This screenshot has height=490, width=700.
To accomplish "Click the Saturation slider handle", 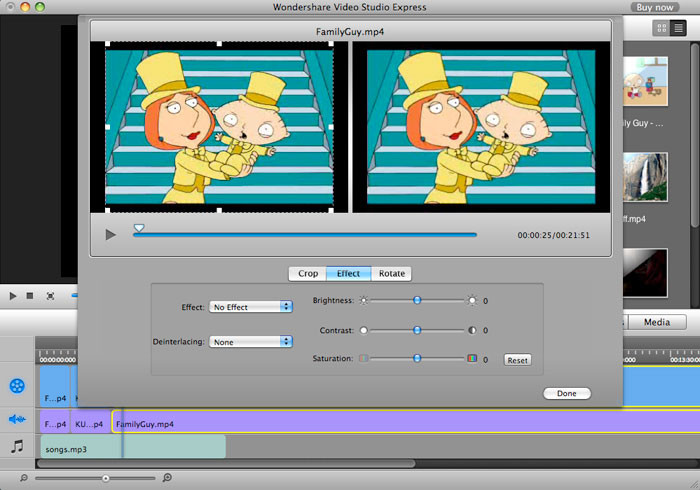I will 417,358.
